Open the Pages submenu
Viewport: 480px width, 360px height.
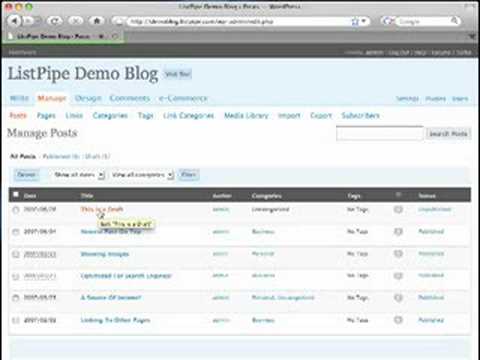[46, 116]
